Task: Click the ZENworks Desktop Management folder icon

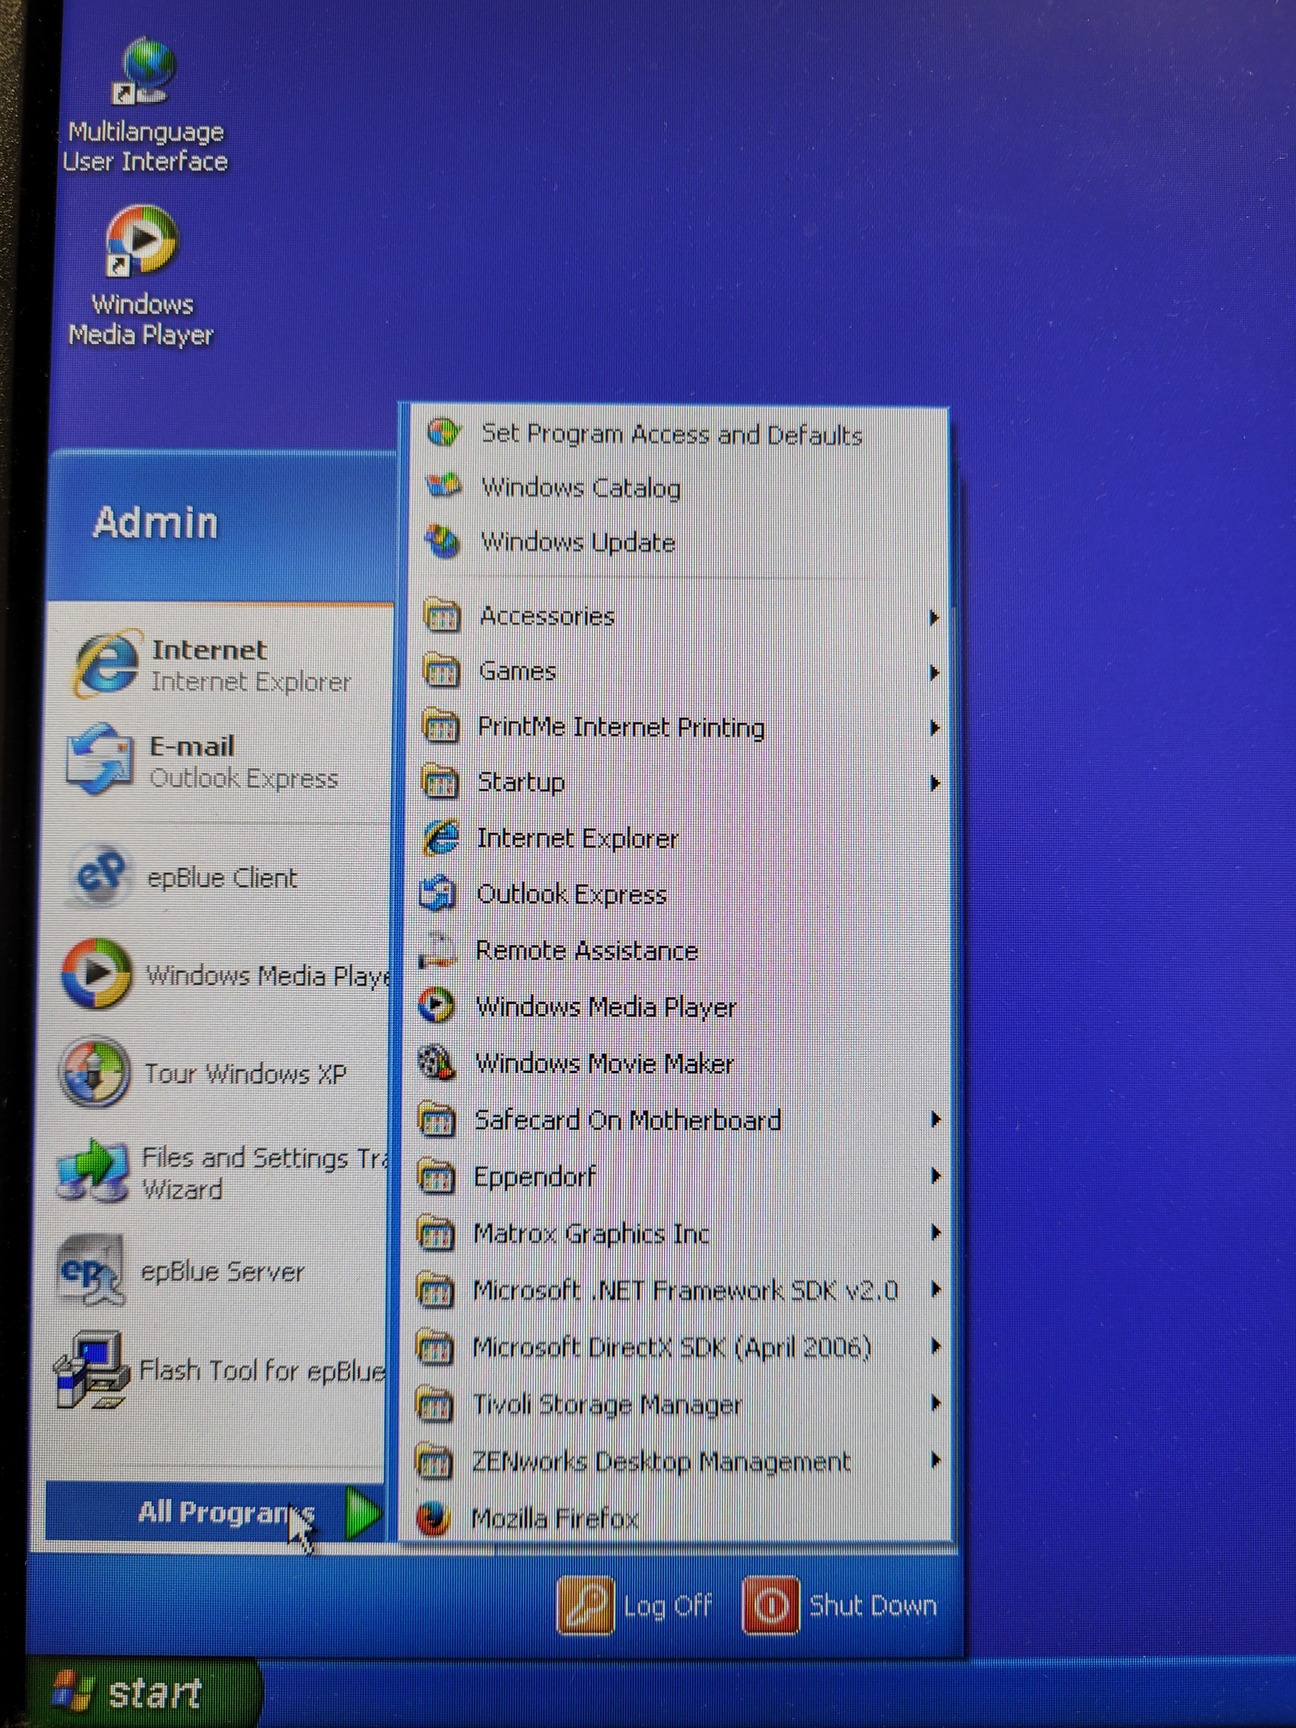Action: click(433, 1461)
